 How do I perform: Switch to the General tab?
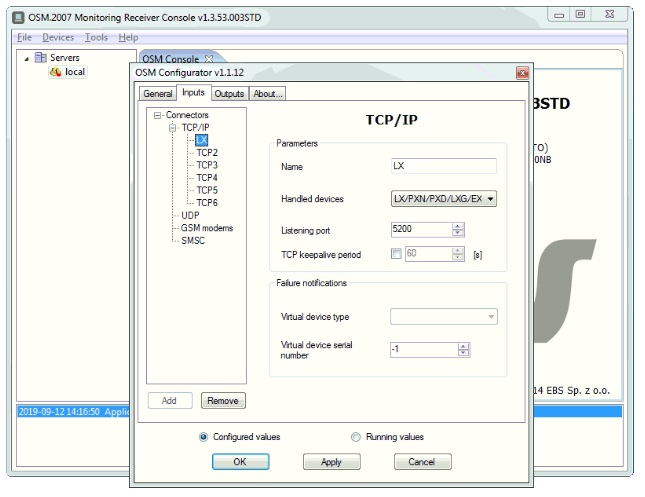tap(157, 93)
